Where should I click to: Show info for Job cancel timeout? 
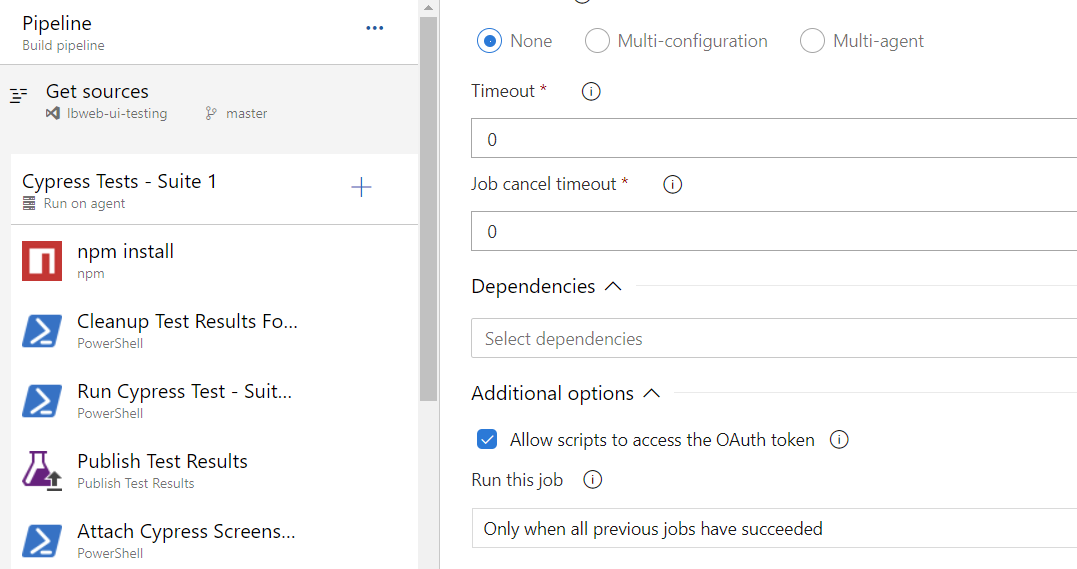[x=673, y=185]
